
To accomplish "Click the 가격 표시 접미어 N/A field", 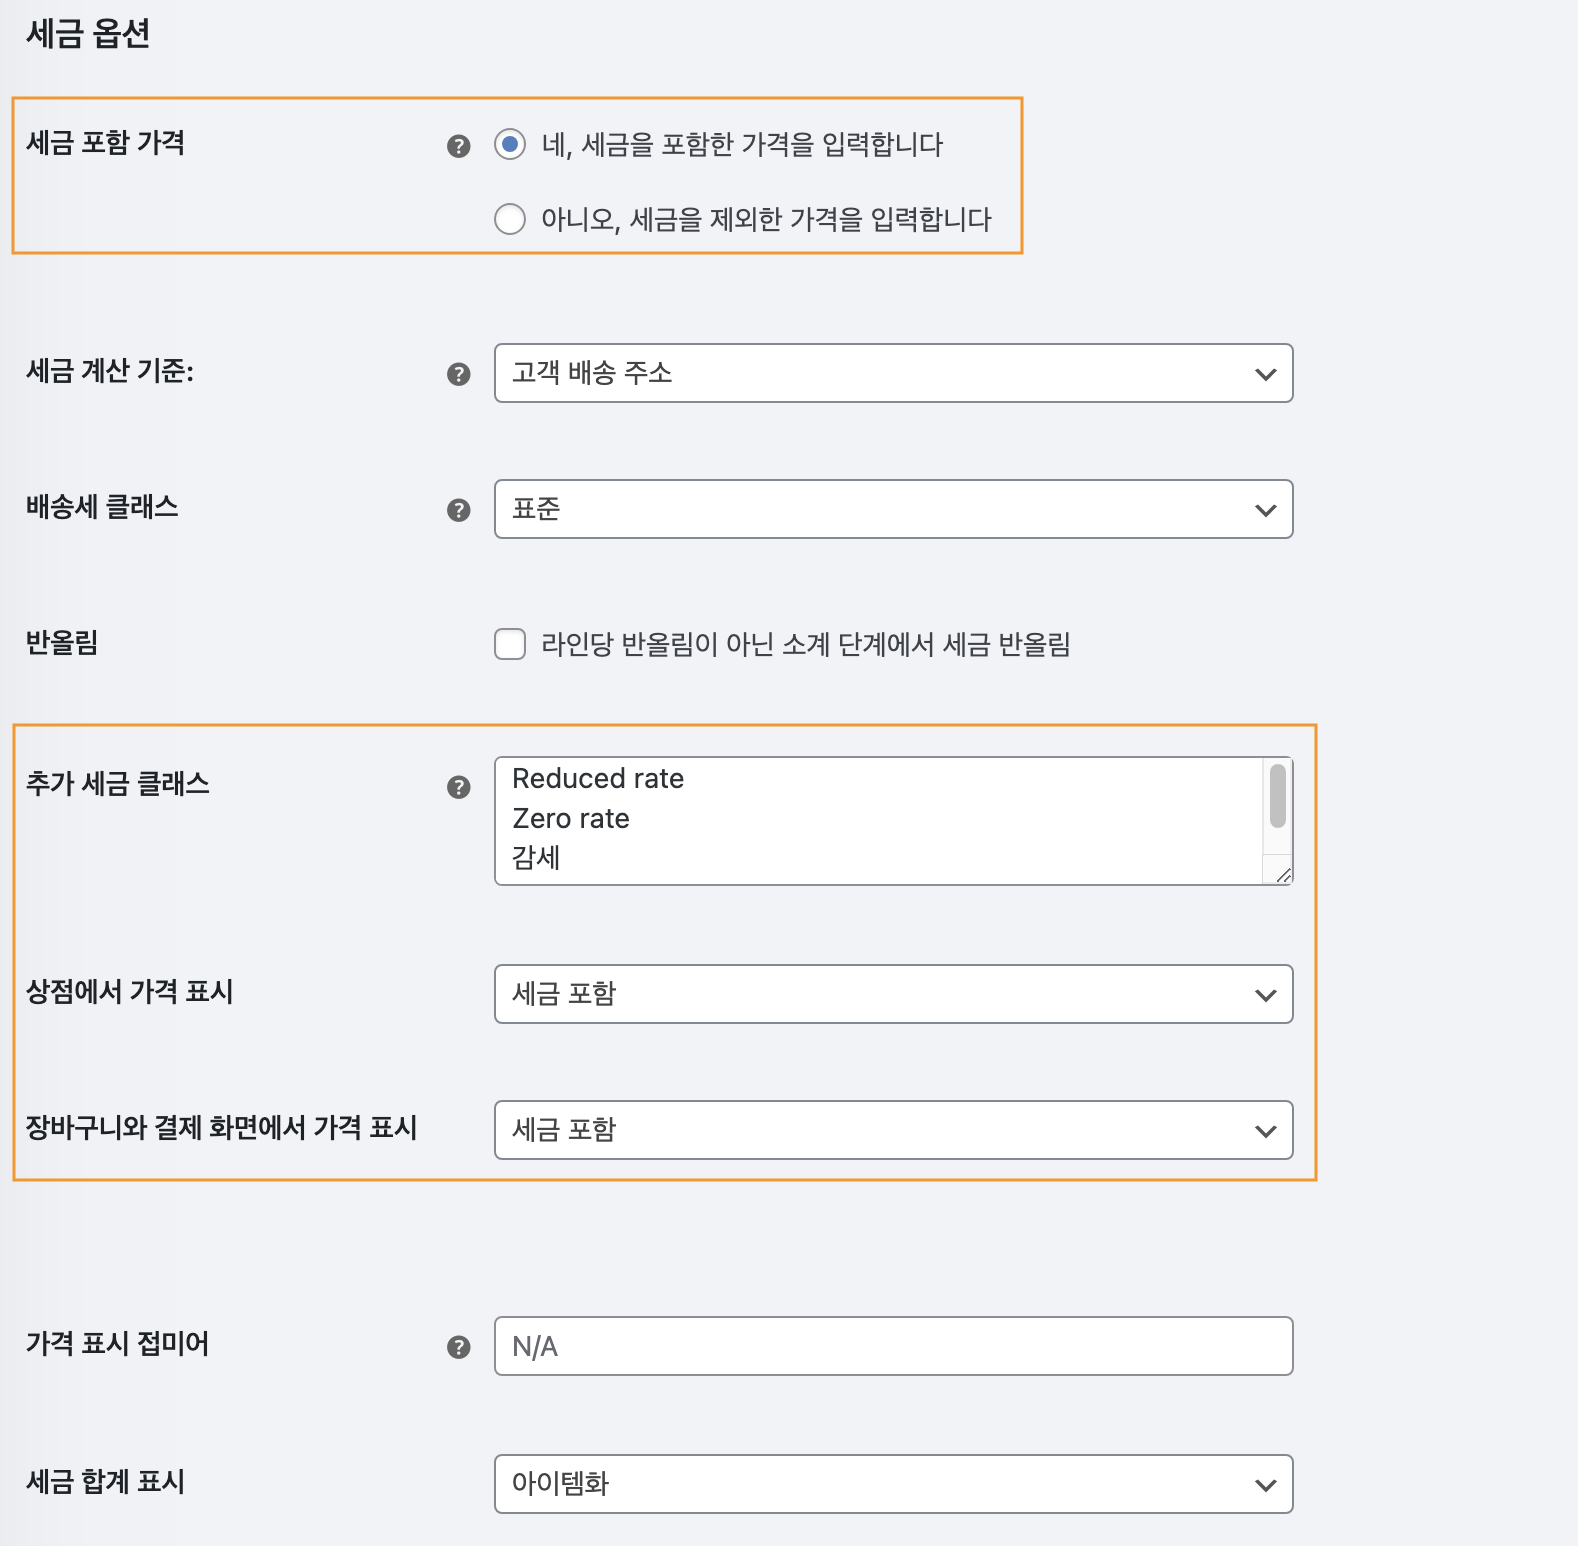I will 893,1346.
